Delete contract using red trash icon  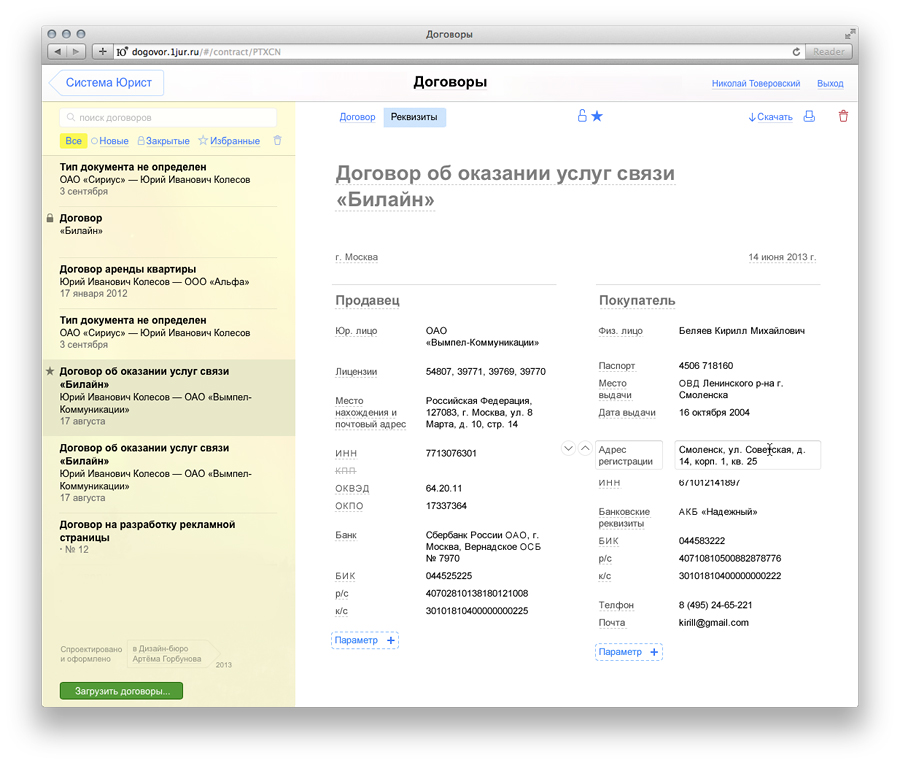pos(843,116)
